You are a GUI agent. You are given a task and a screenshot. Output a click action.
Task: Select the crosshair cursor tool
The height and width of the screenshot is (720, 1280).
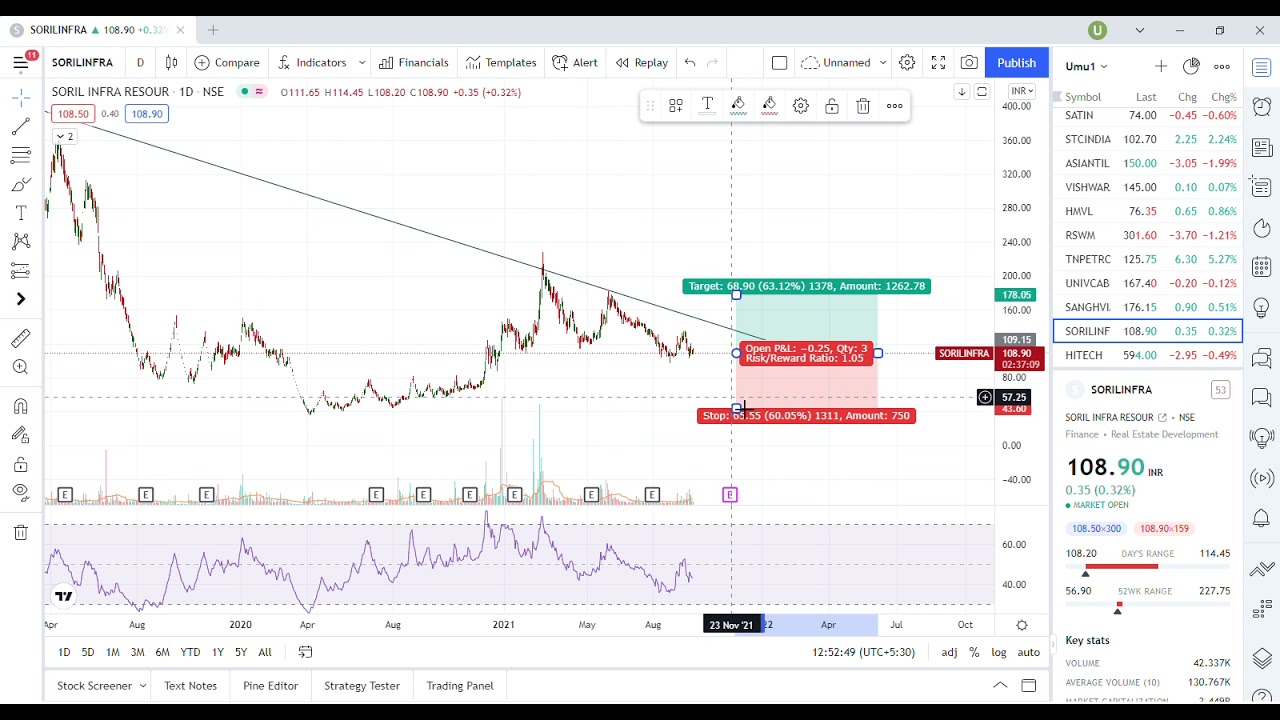[20, 98]
